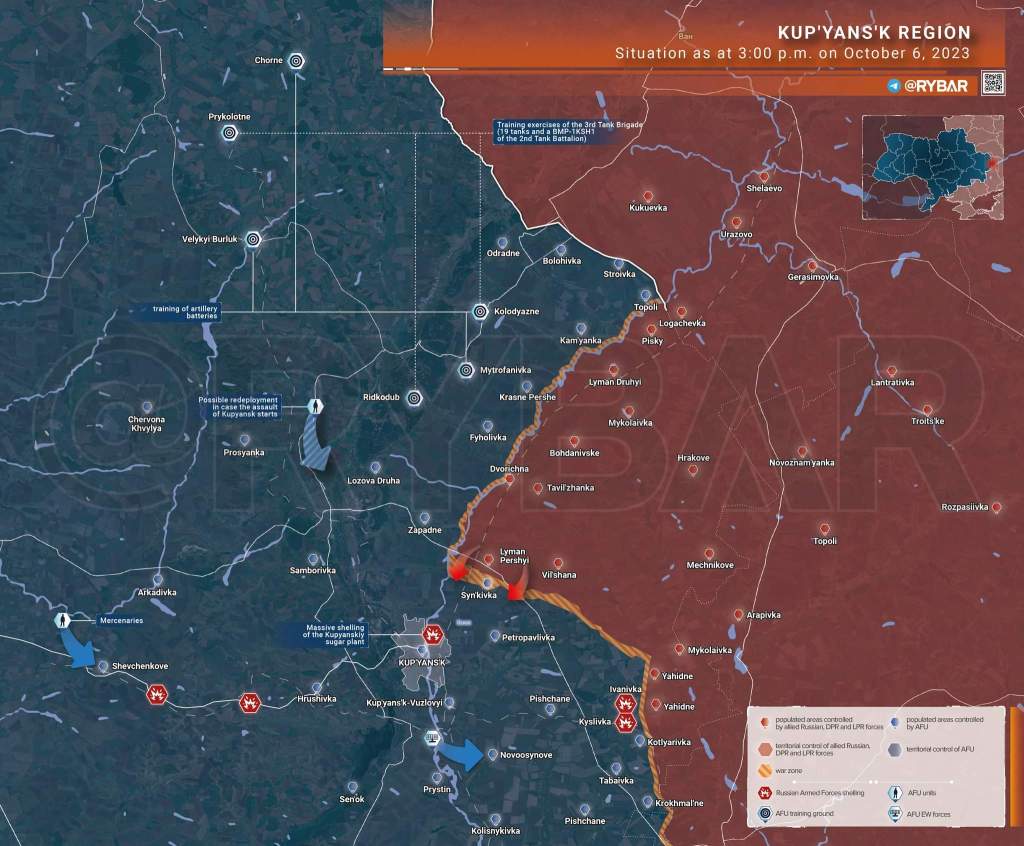Select the target marker at Kolodyazne
Image resolution: width=1024 pixels, height=846 pixels.
480,311
